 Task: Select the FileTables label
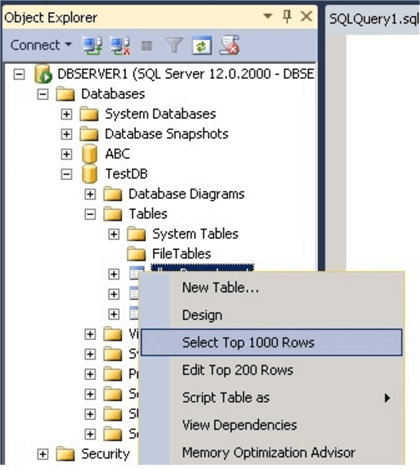[x=182, y=254]
